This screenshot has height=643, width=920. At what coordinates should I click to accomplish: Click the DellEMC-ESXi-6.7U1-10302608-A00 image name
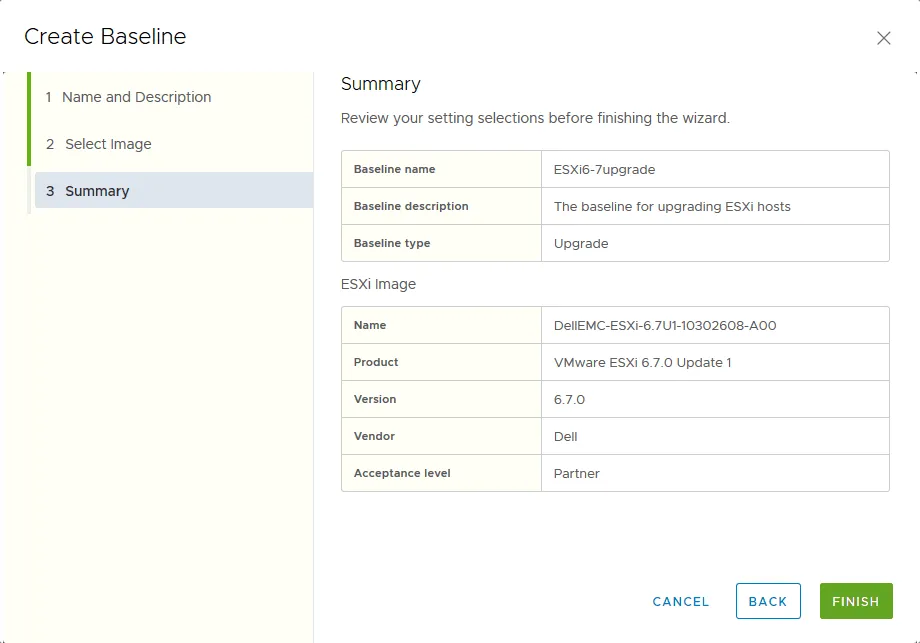pos(665,325)
